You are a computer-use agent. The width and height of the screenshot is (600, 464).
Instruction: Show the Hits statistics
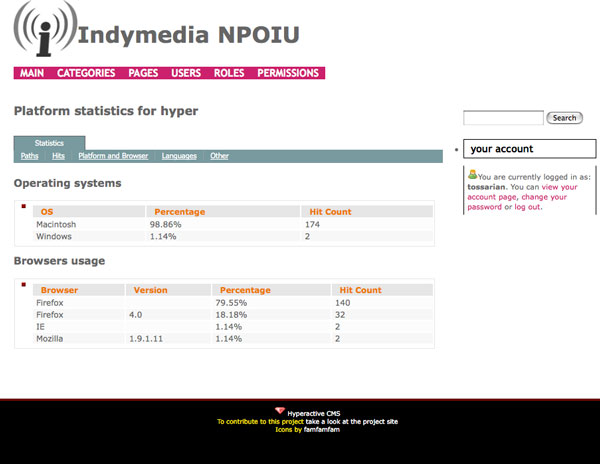click(58, 156)
